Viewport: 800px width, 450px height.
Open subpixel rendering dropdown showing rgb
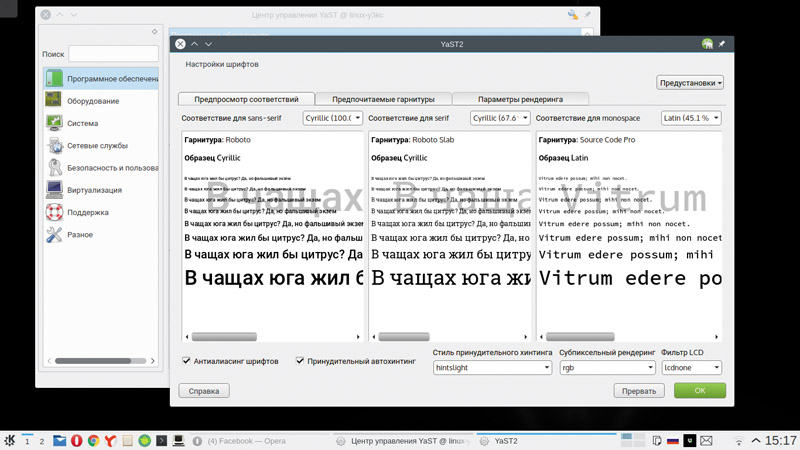[607, 367]
